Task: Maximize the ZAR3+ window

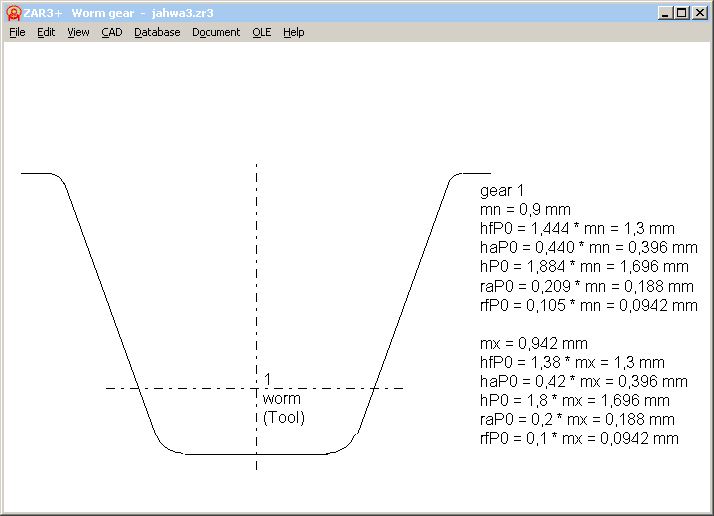Action: click(x=682, y=13)
